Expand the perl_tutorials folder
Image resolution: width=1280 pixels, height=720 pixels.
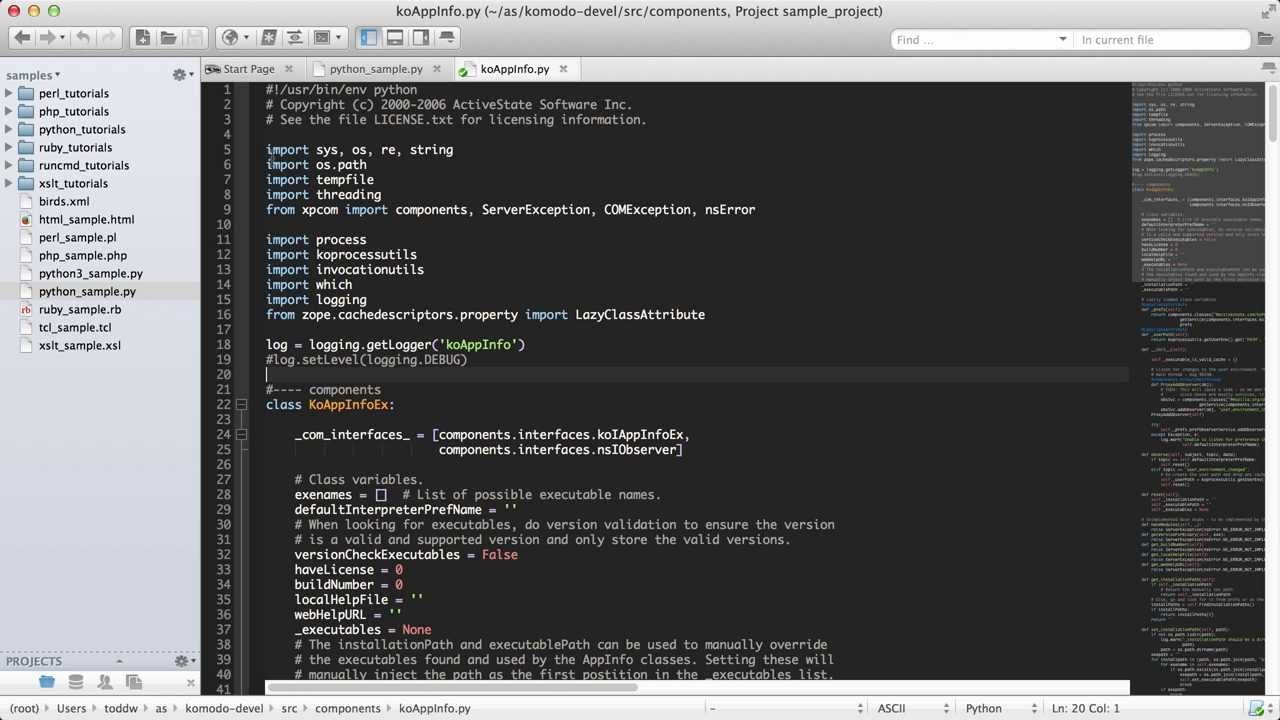[x=9, y=93]
